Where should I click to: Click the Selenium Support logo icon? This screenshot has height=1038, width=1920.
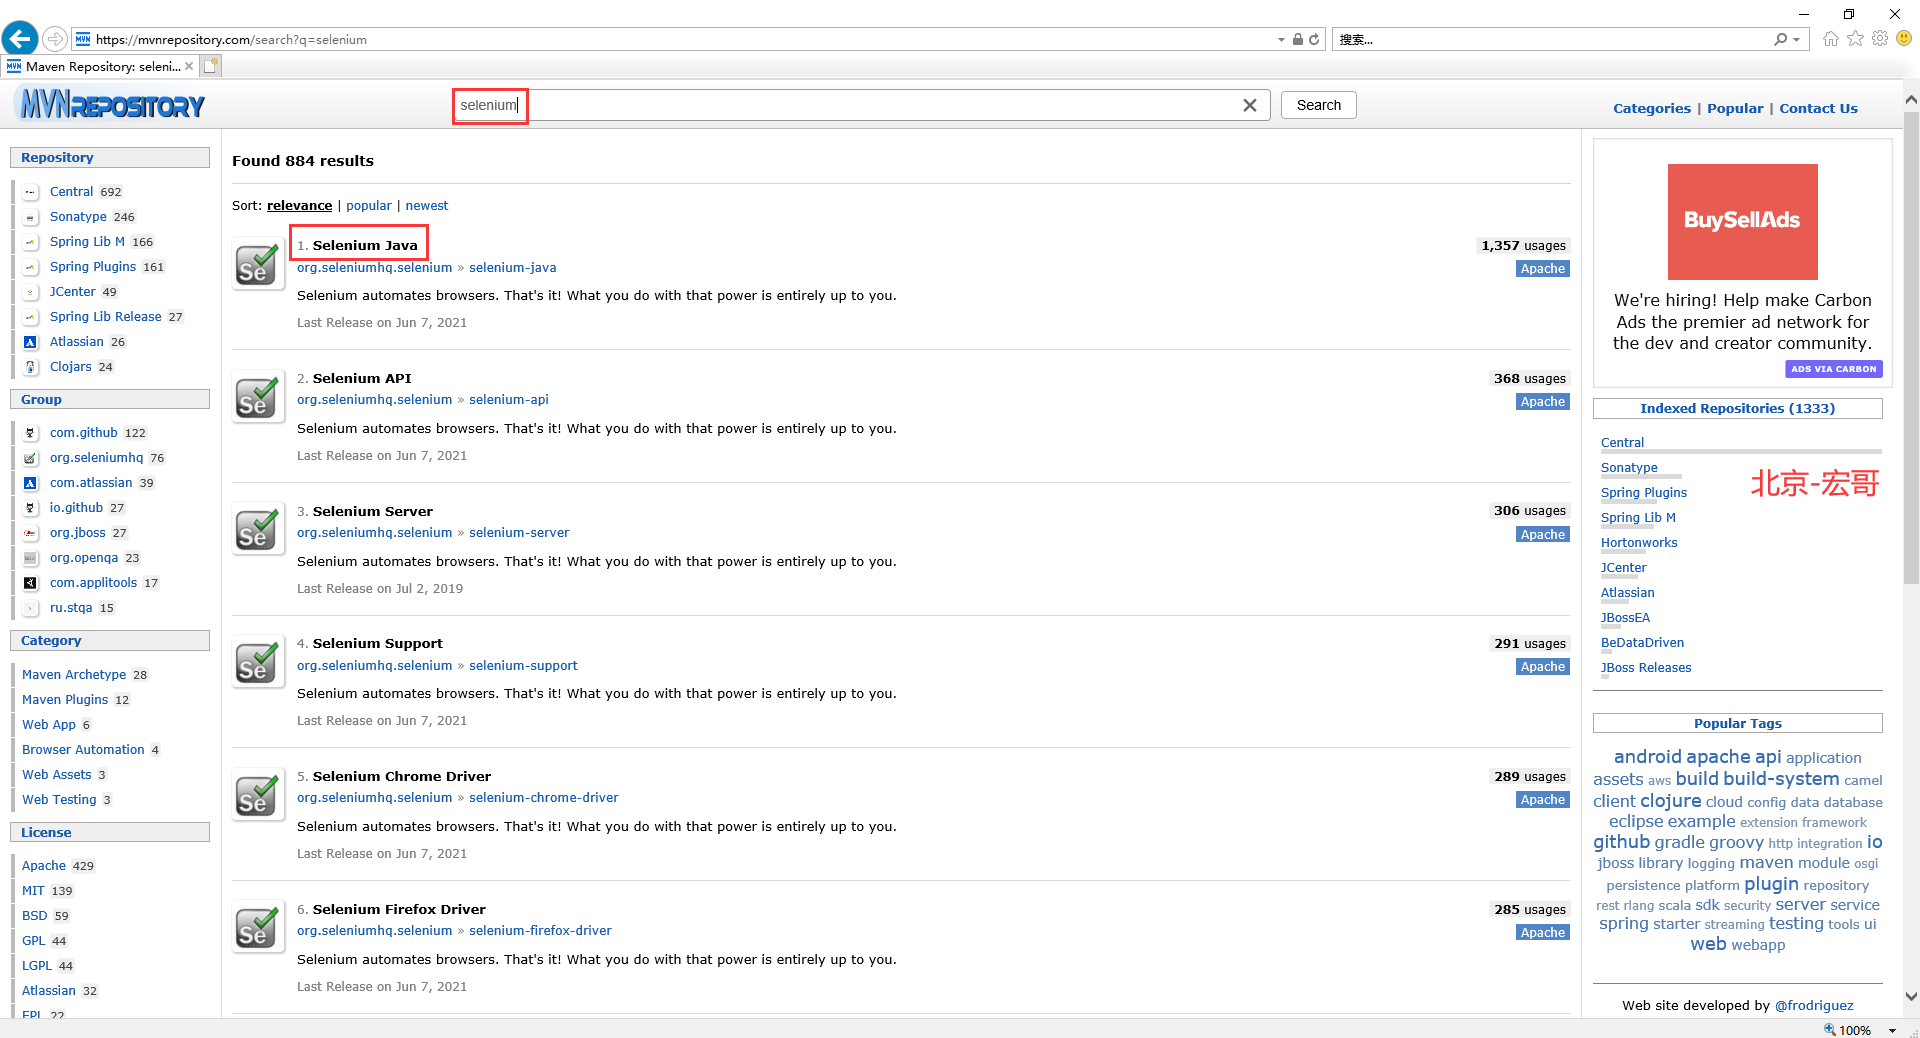[257, 662]
